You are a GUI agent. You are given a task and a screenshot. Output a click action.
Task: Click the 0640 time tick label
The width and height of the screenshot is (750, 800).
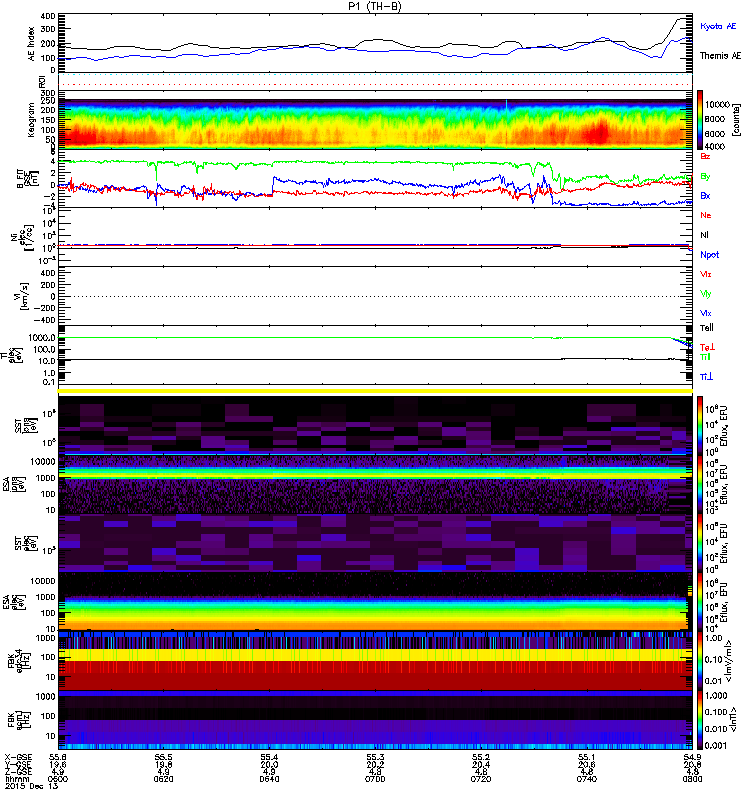269,779
